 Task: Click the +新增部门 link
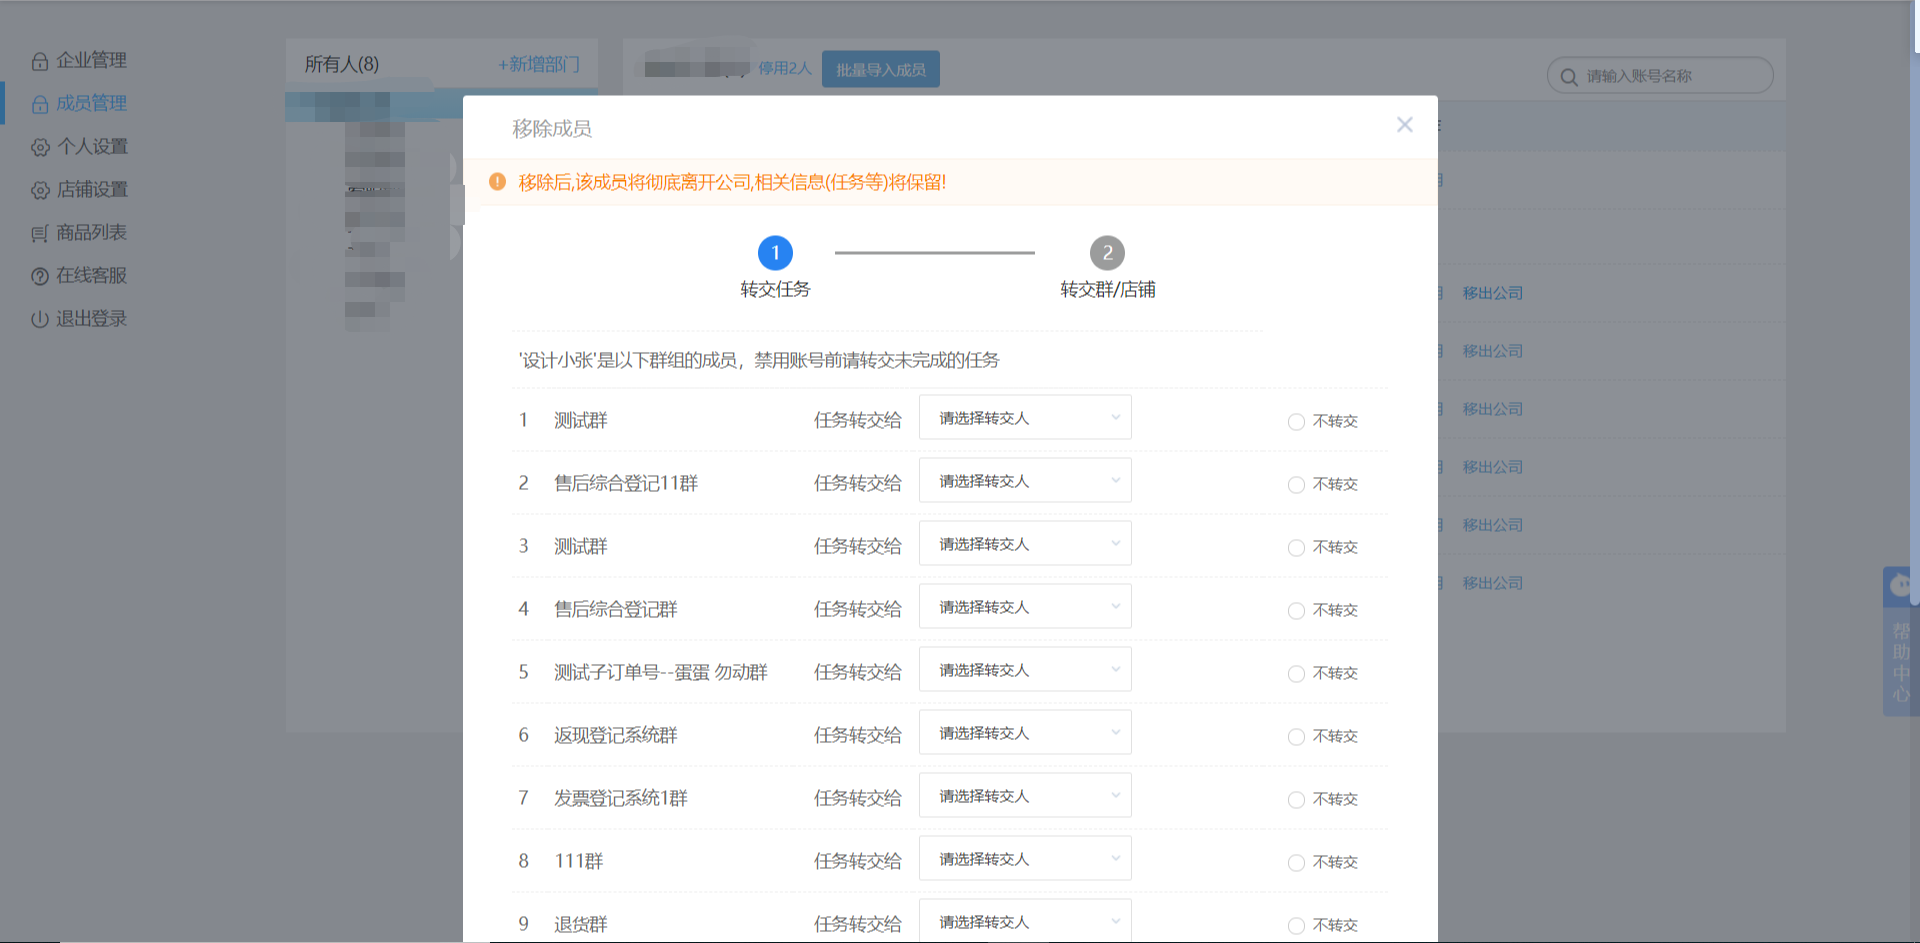click(539, 65)
